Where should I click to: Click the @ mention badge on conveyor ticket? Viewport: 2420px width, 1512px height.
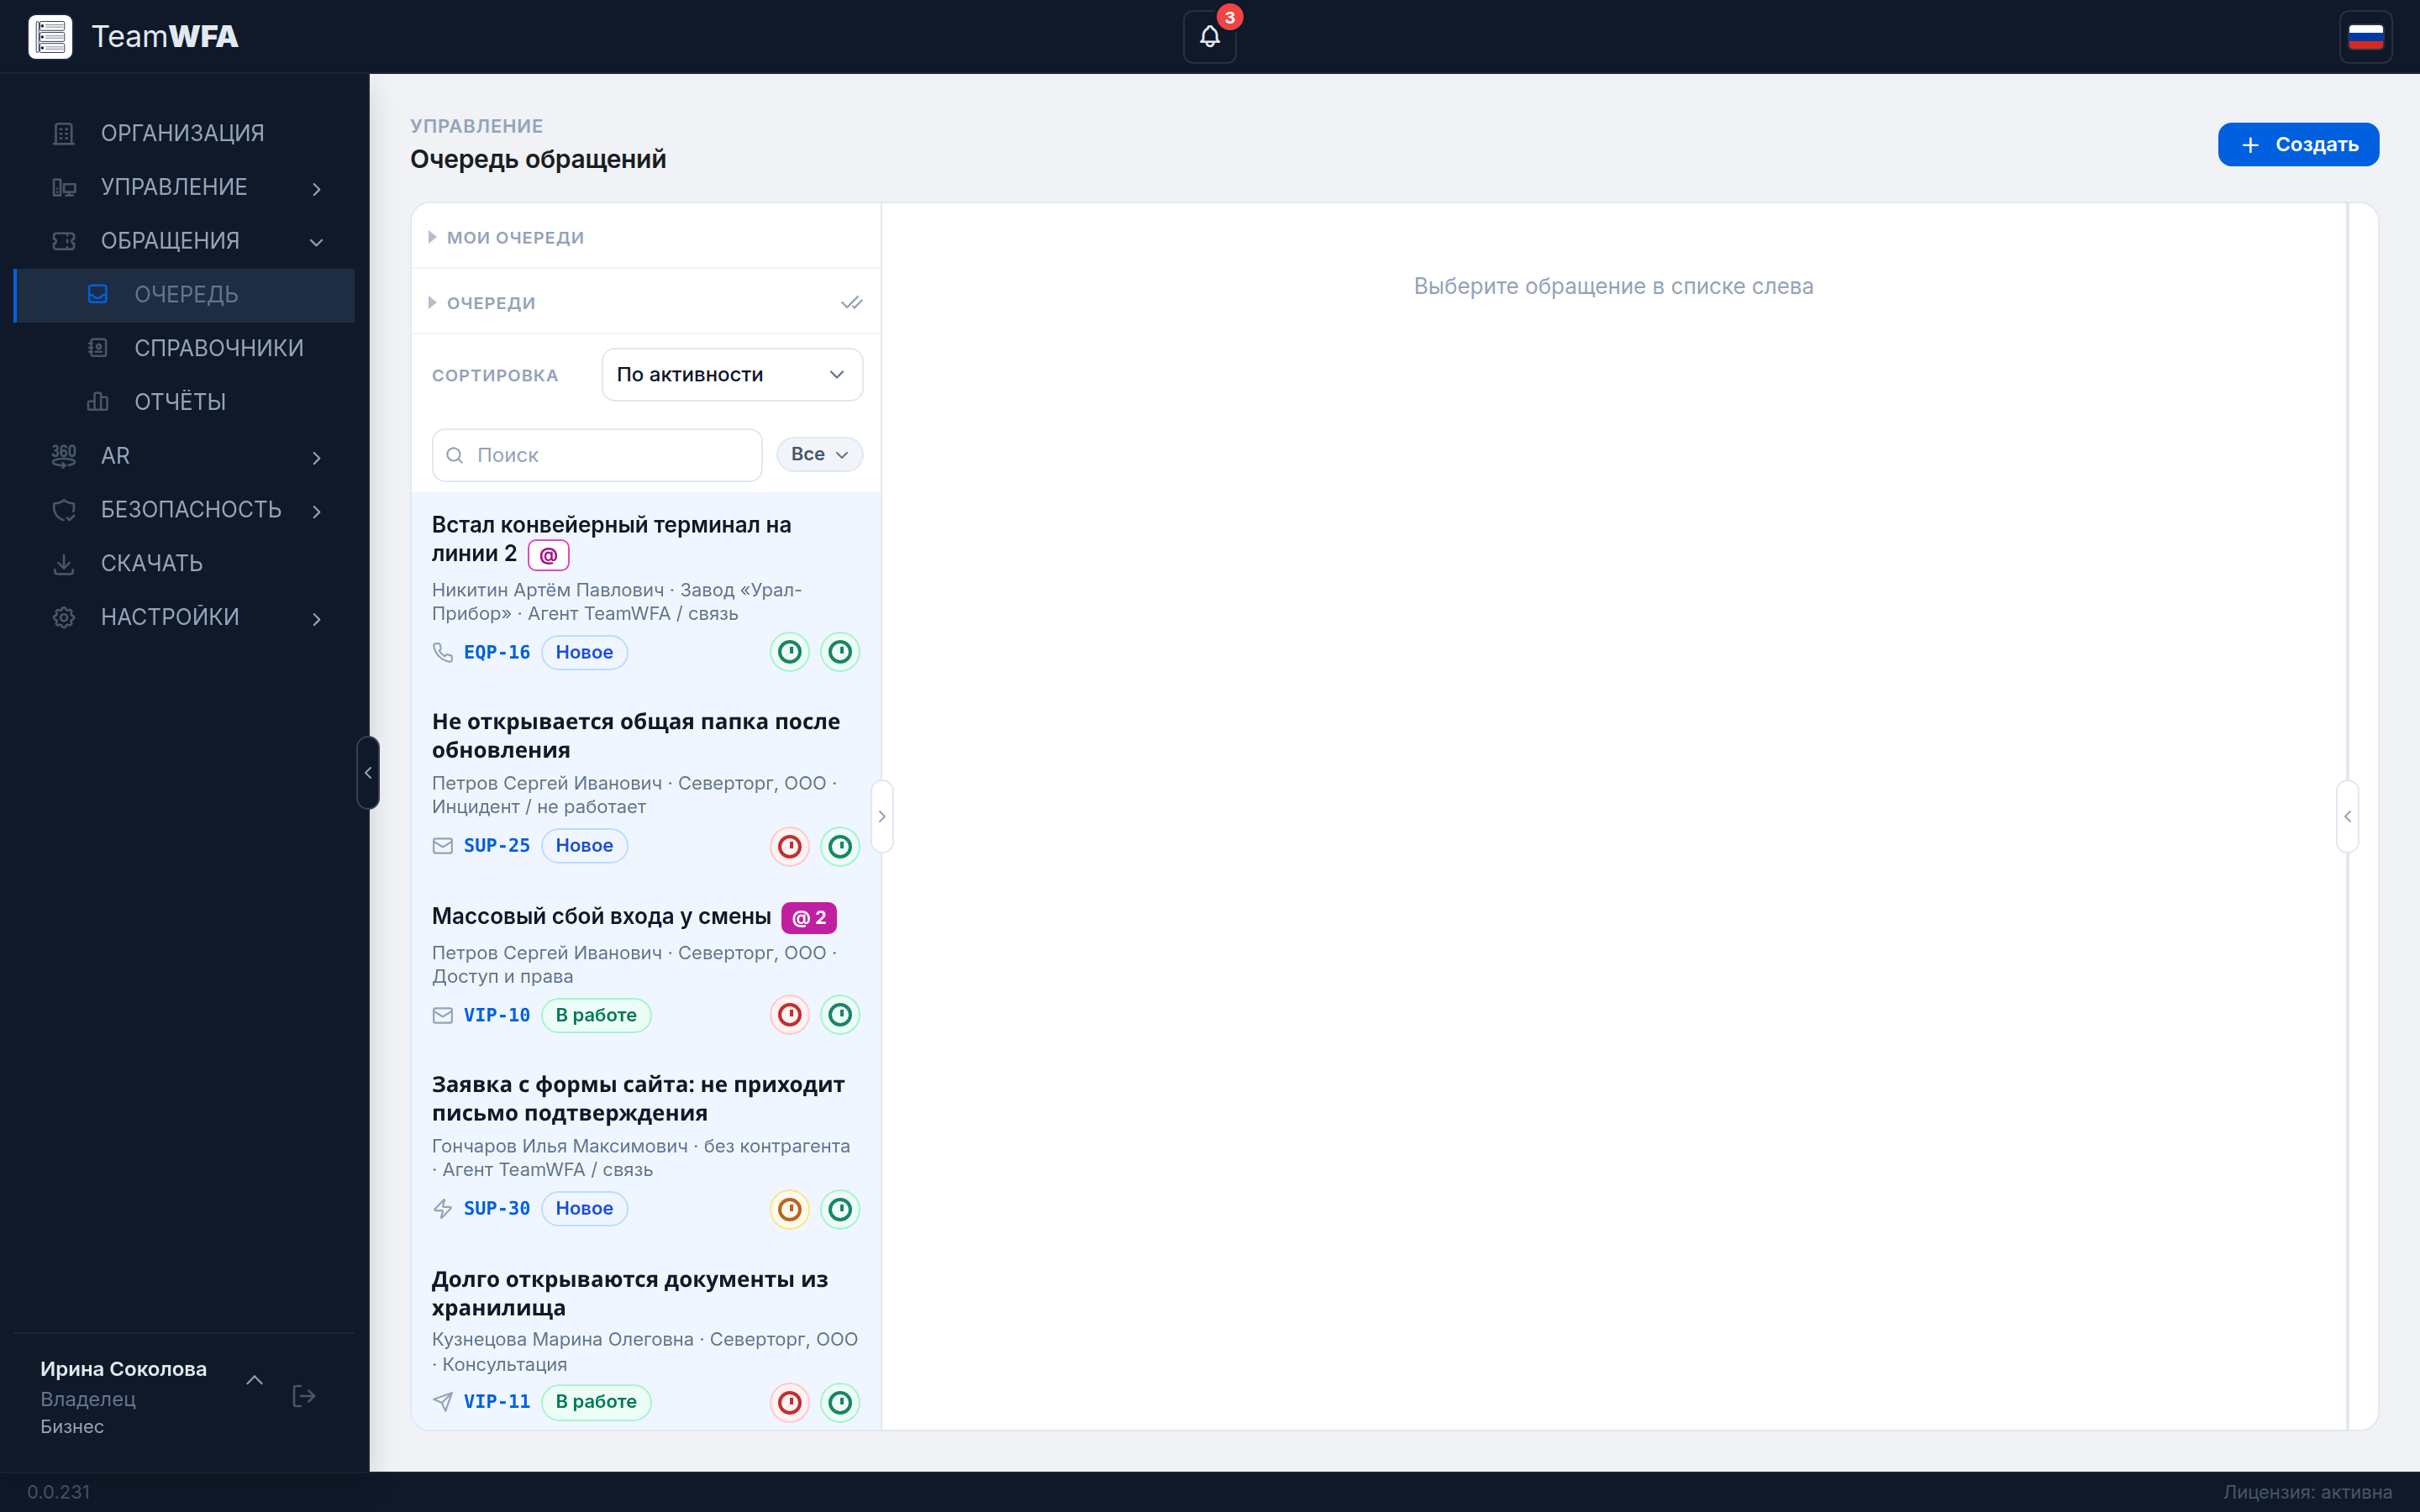click(548, 555)
